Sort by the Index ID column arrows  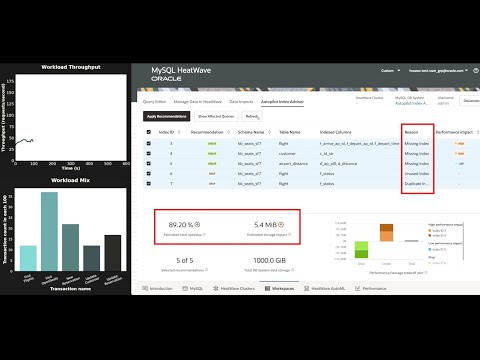[179, 132]
